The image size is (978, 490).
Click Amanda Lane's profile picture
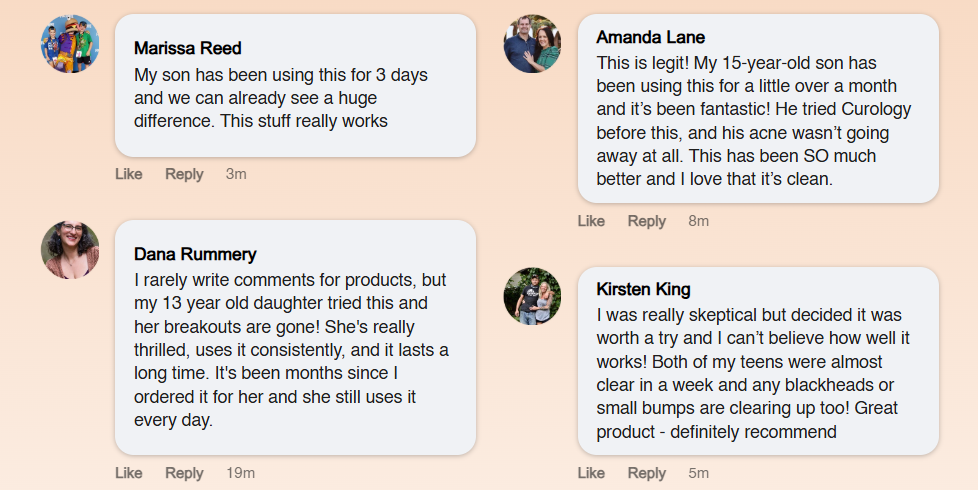coord(533,44)
